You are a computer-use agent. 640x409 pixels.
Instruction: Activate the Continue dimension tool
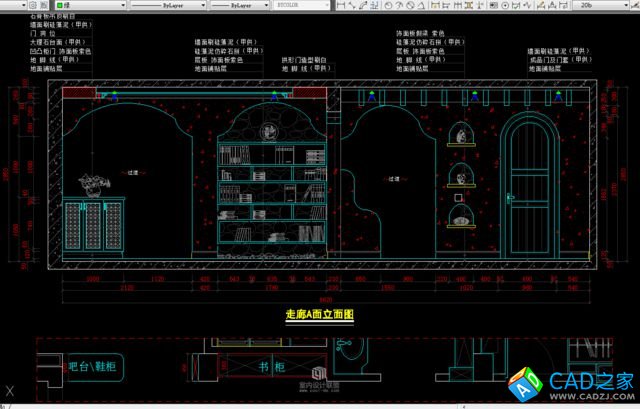pos(457,5)
